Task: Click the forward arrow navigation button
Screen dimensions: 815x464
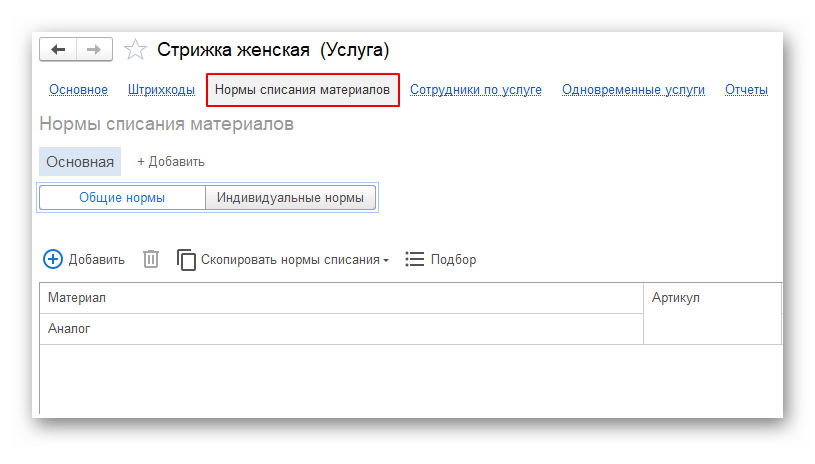Action: [x=94, y=49]
